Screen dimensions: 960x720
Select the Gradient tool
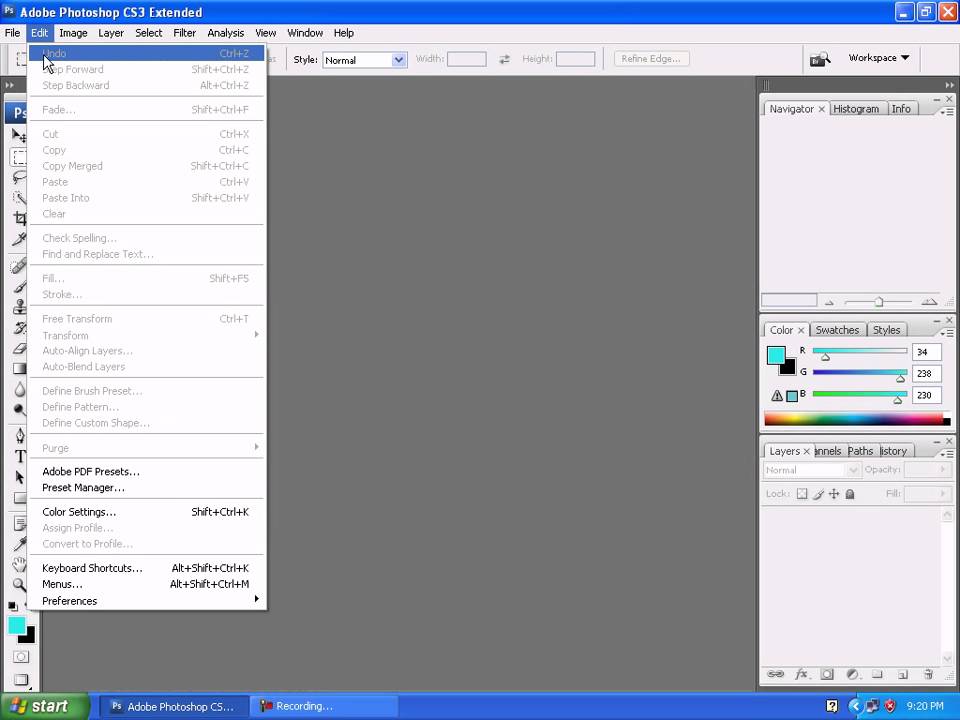(x=19, y=368)
